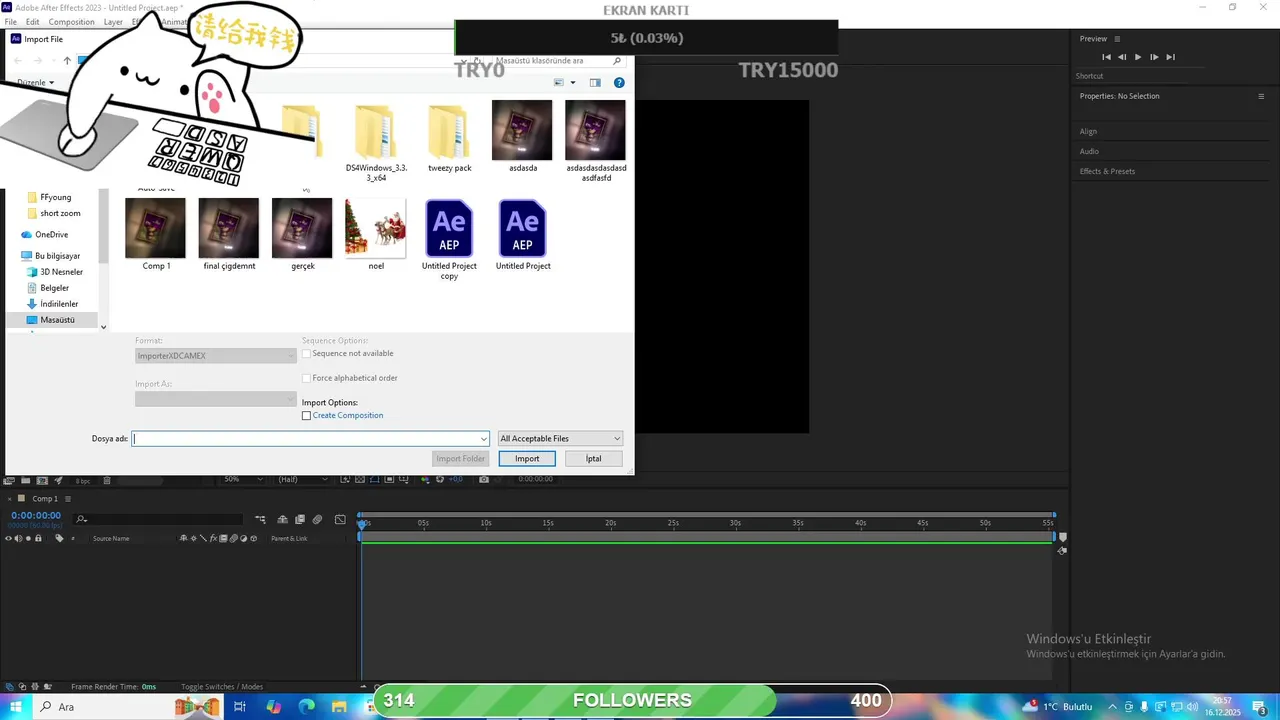Screen dimensions: 1280x720
Task: Open the All Acceptable Files type dropdown
Action: [x=560, y=438]
